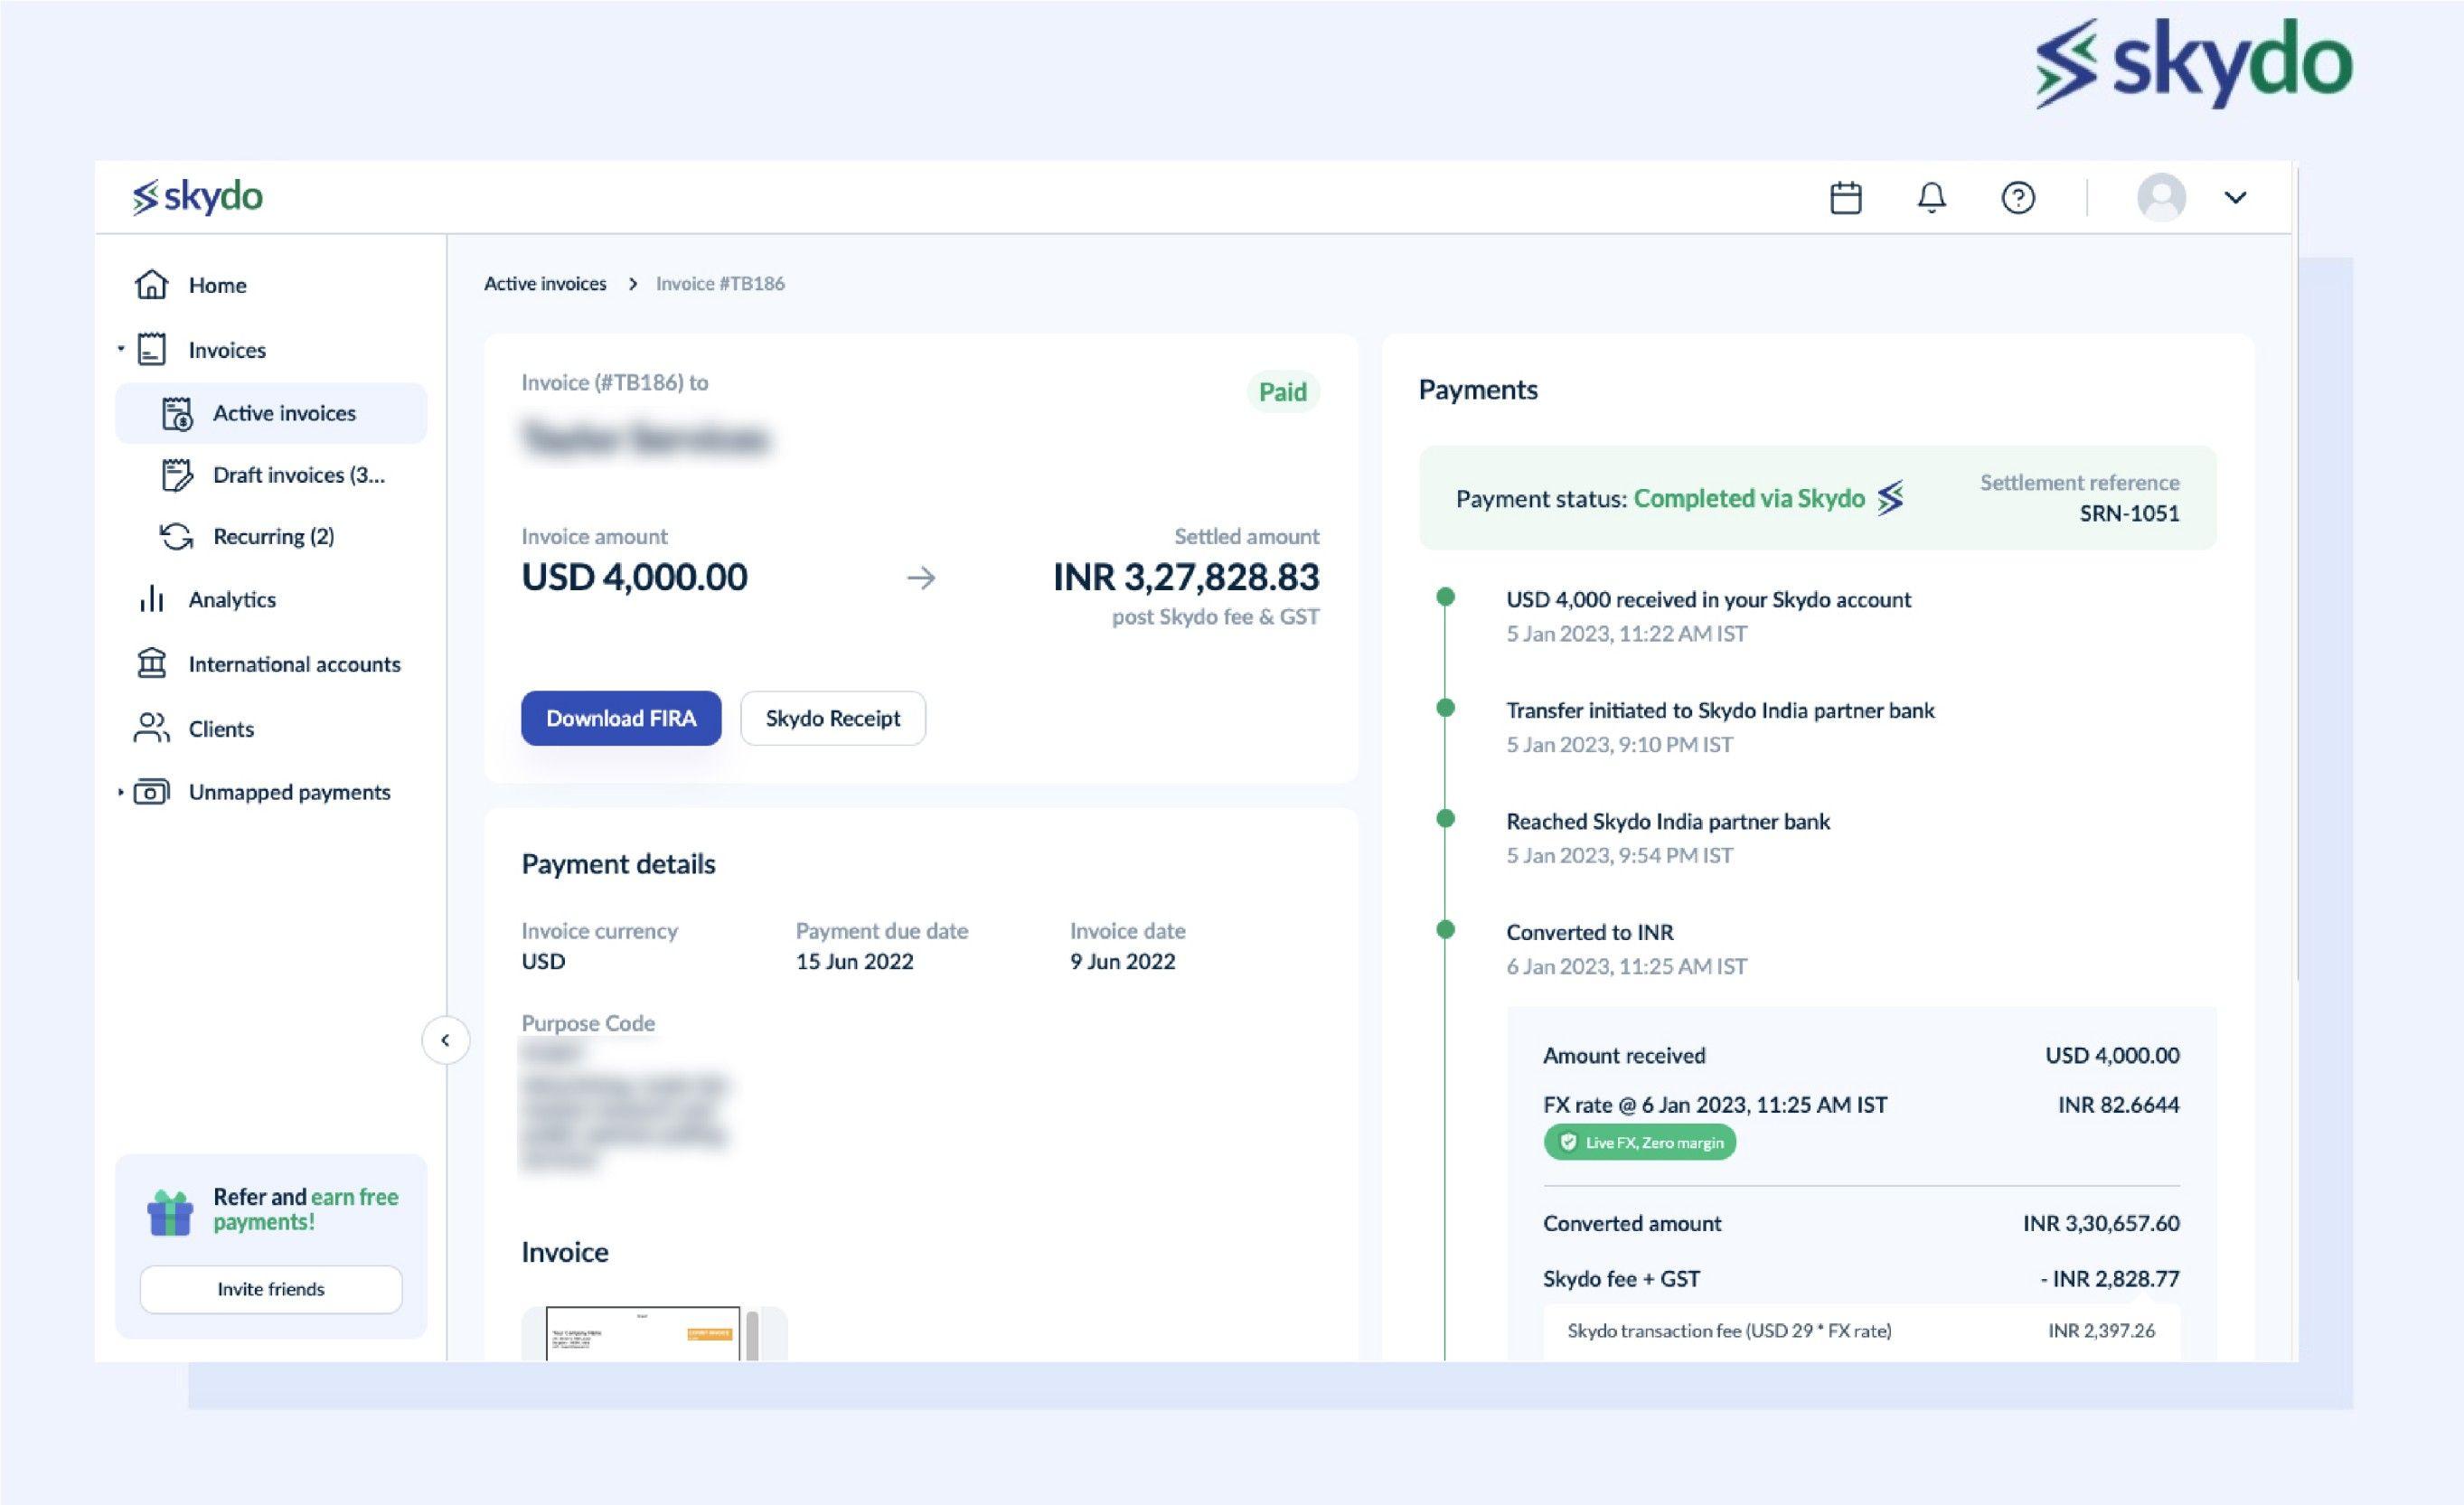This screenshot has height=1505, width=2464.
Task: Click the referral gift box icon
Action: pyautogui.click(x=170, y=1212)
